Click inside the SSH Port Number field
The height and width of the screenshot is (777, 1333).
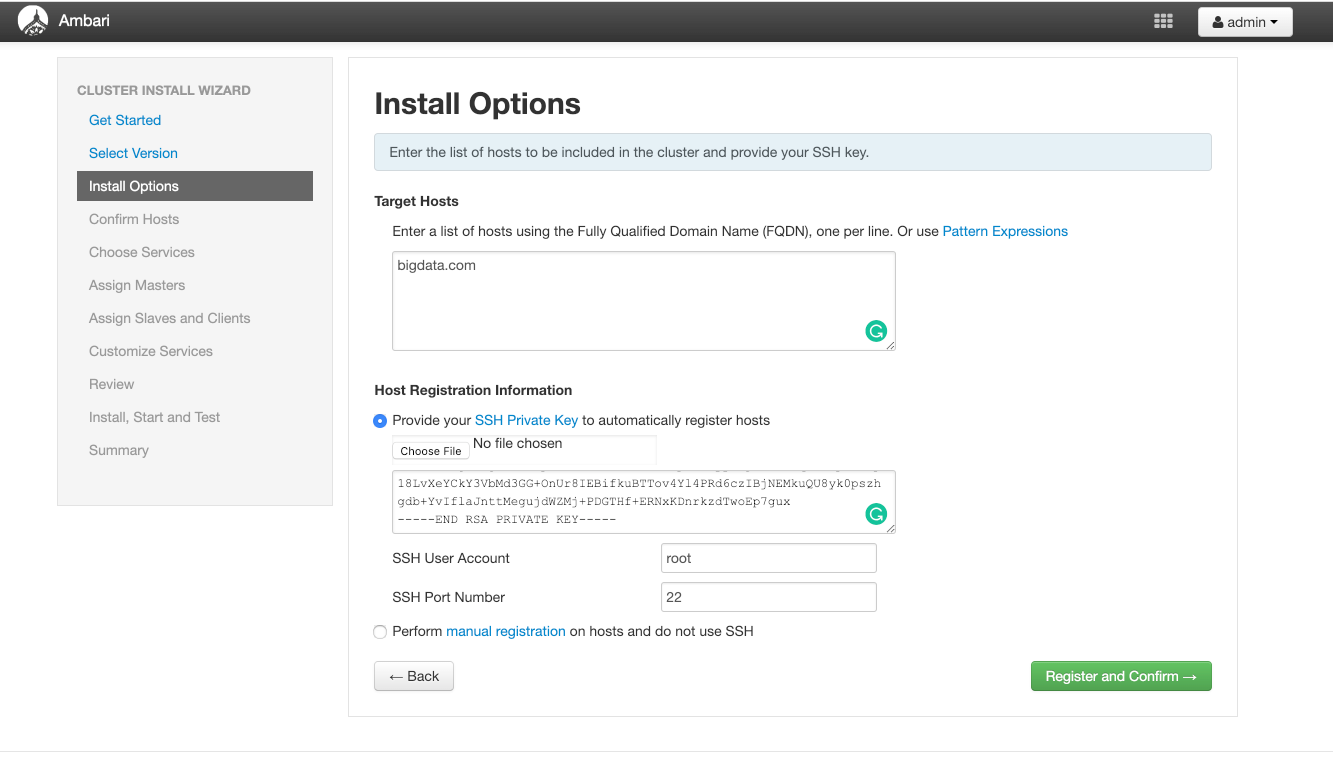click(768, 596)
